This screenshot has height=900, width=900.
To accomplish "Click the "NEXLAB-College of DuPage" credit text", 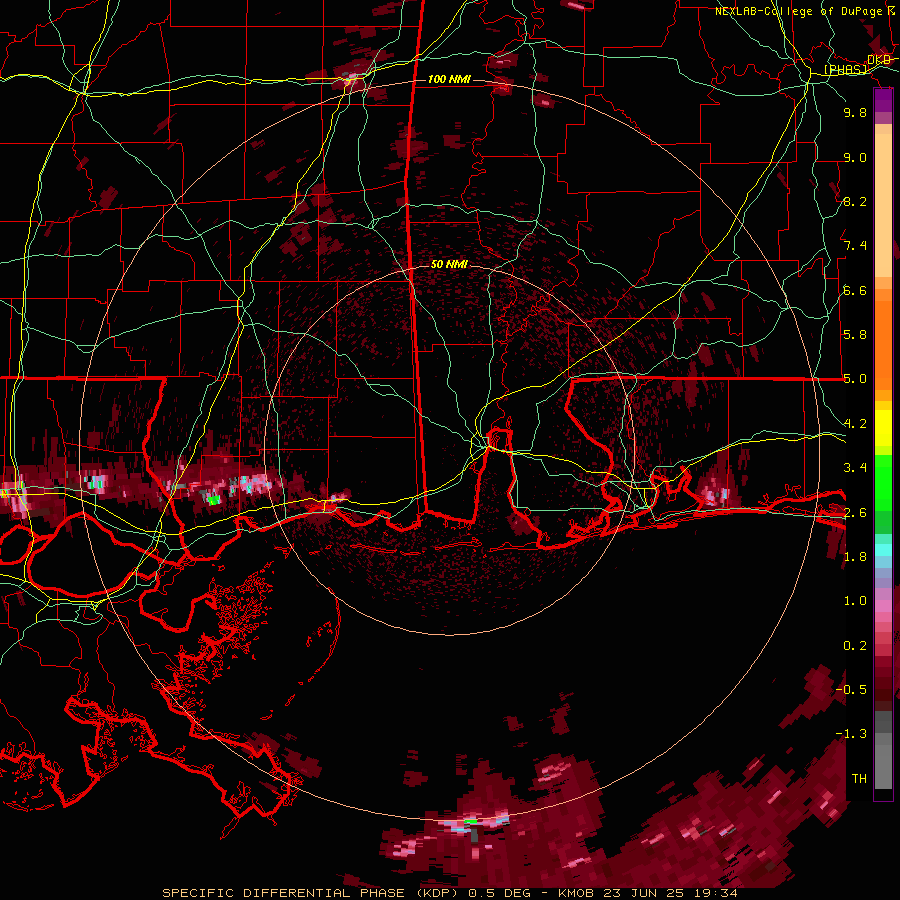I will point(798,11).
